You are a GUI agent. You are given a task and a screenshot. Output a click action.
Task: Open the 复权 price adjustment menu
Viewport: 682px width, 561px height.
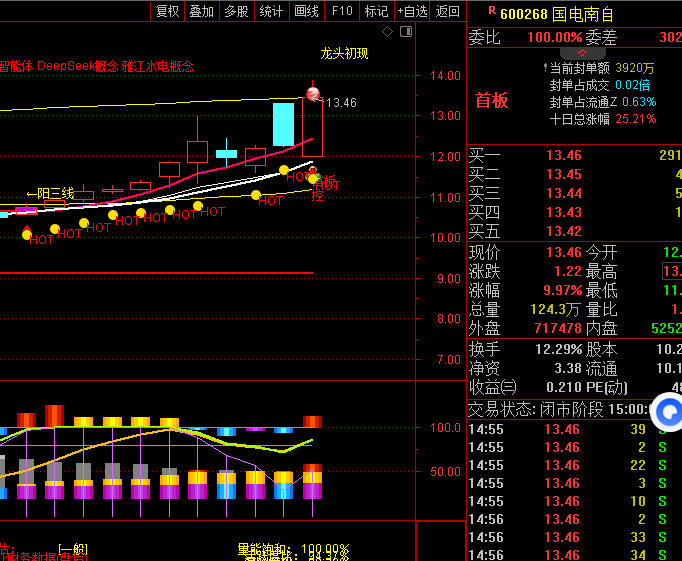(x=168, y=11)
